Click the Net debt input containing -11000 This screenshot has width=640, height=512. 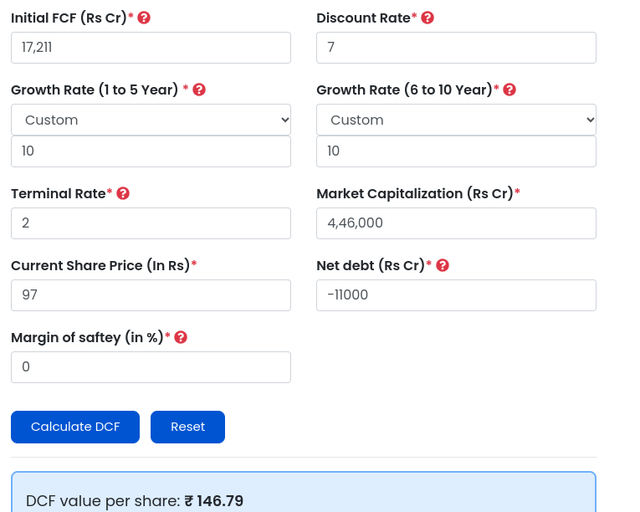tap(456, 295)
